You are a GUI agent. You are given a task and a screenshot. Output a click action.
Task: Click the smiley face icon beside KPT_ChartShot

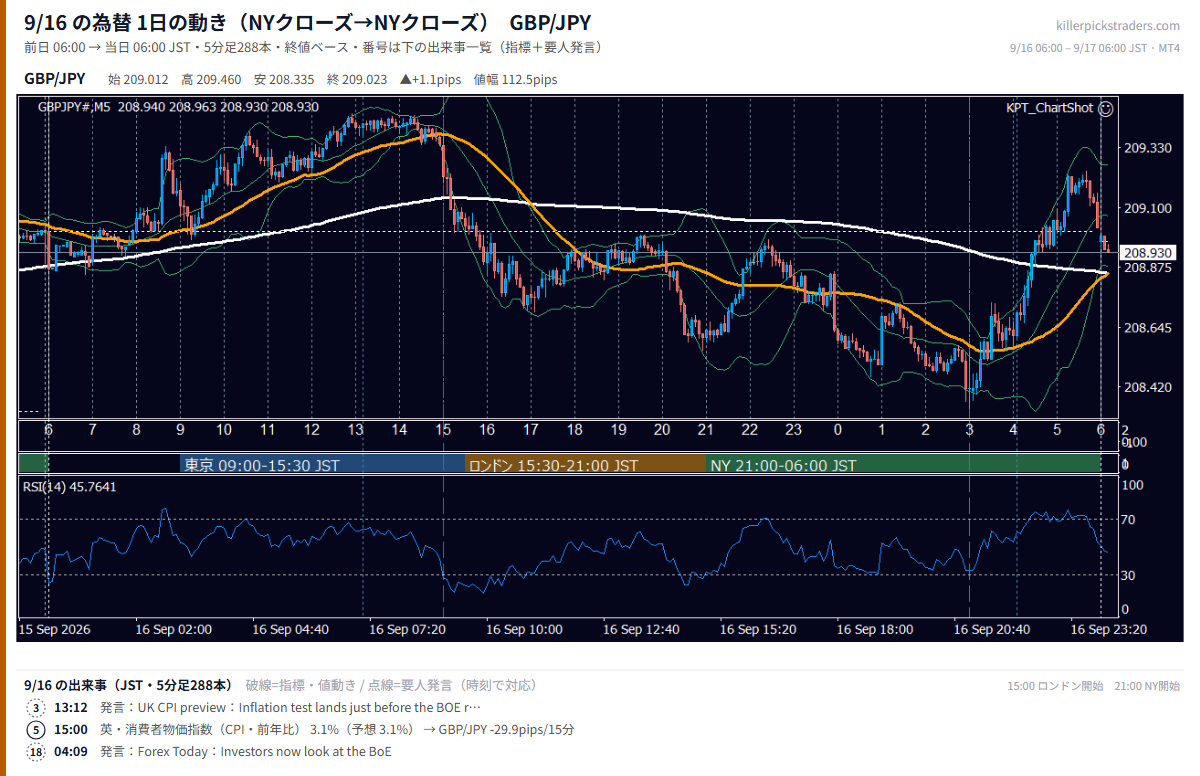click(x=1106, y=107)
